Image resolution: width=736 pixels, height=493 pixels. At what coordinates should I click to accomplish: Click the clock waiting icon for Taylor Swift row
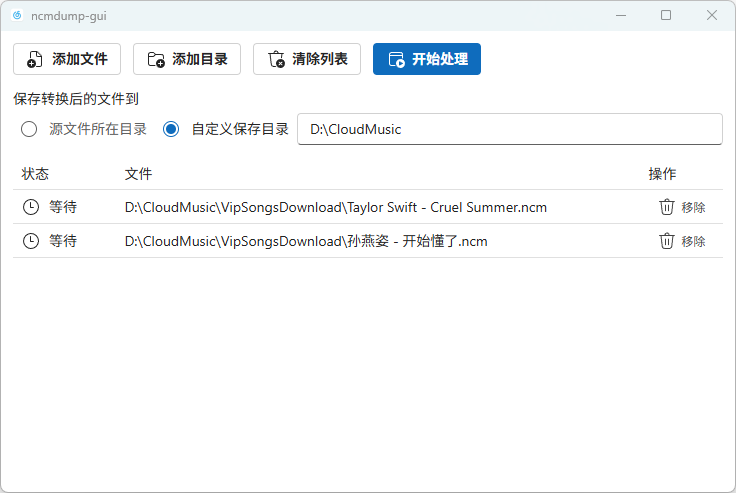[31, 207]
